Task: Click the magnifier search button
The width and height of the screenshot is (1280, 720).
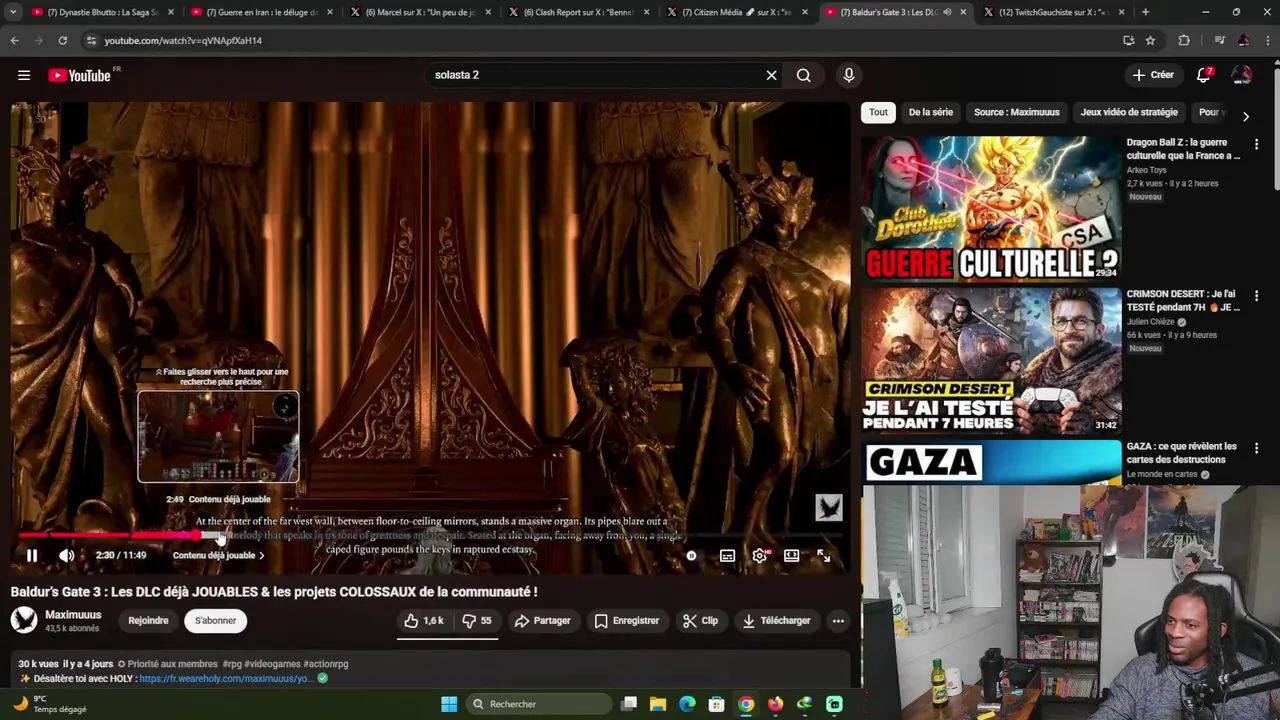Action: [x=803, y=75]
